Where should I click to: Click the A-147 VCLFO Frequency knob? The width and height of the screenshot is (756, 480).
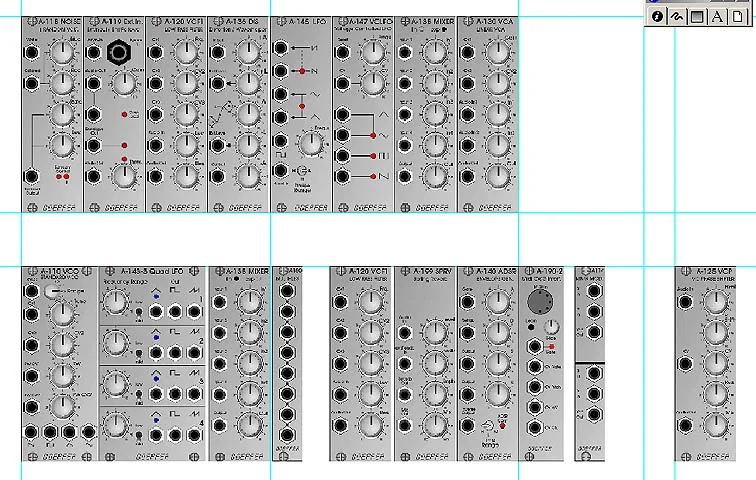[373, 53]
